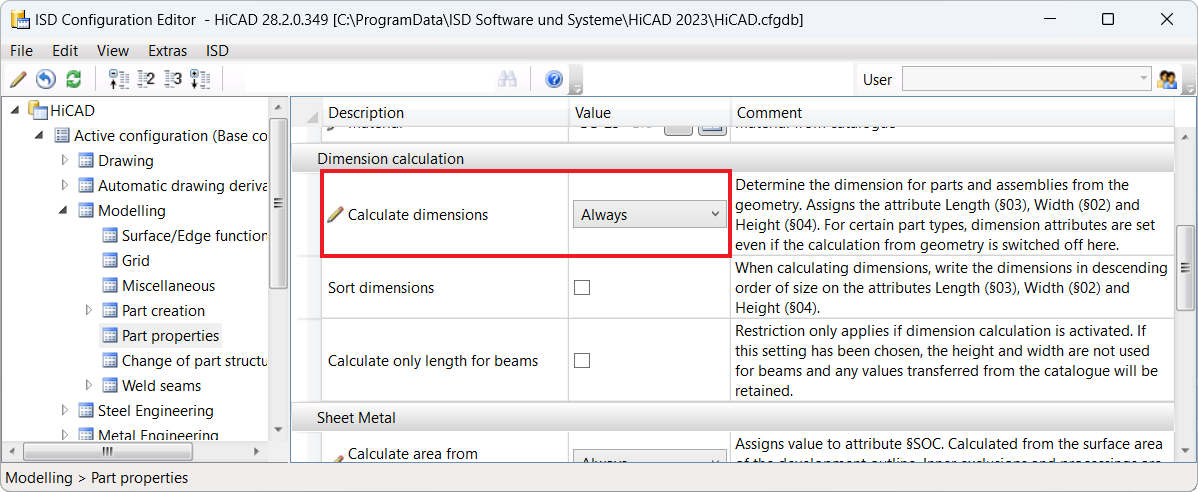Select the Part properties tree item

(170, 335)
